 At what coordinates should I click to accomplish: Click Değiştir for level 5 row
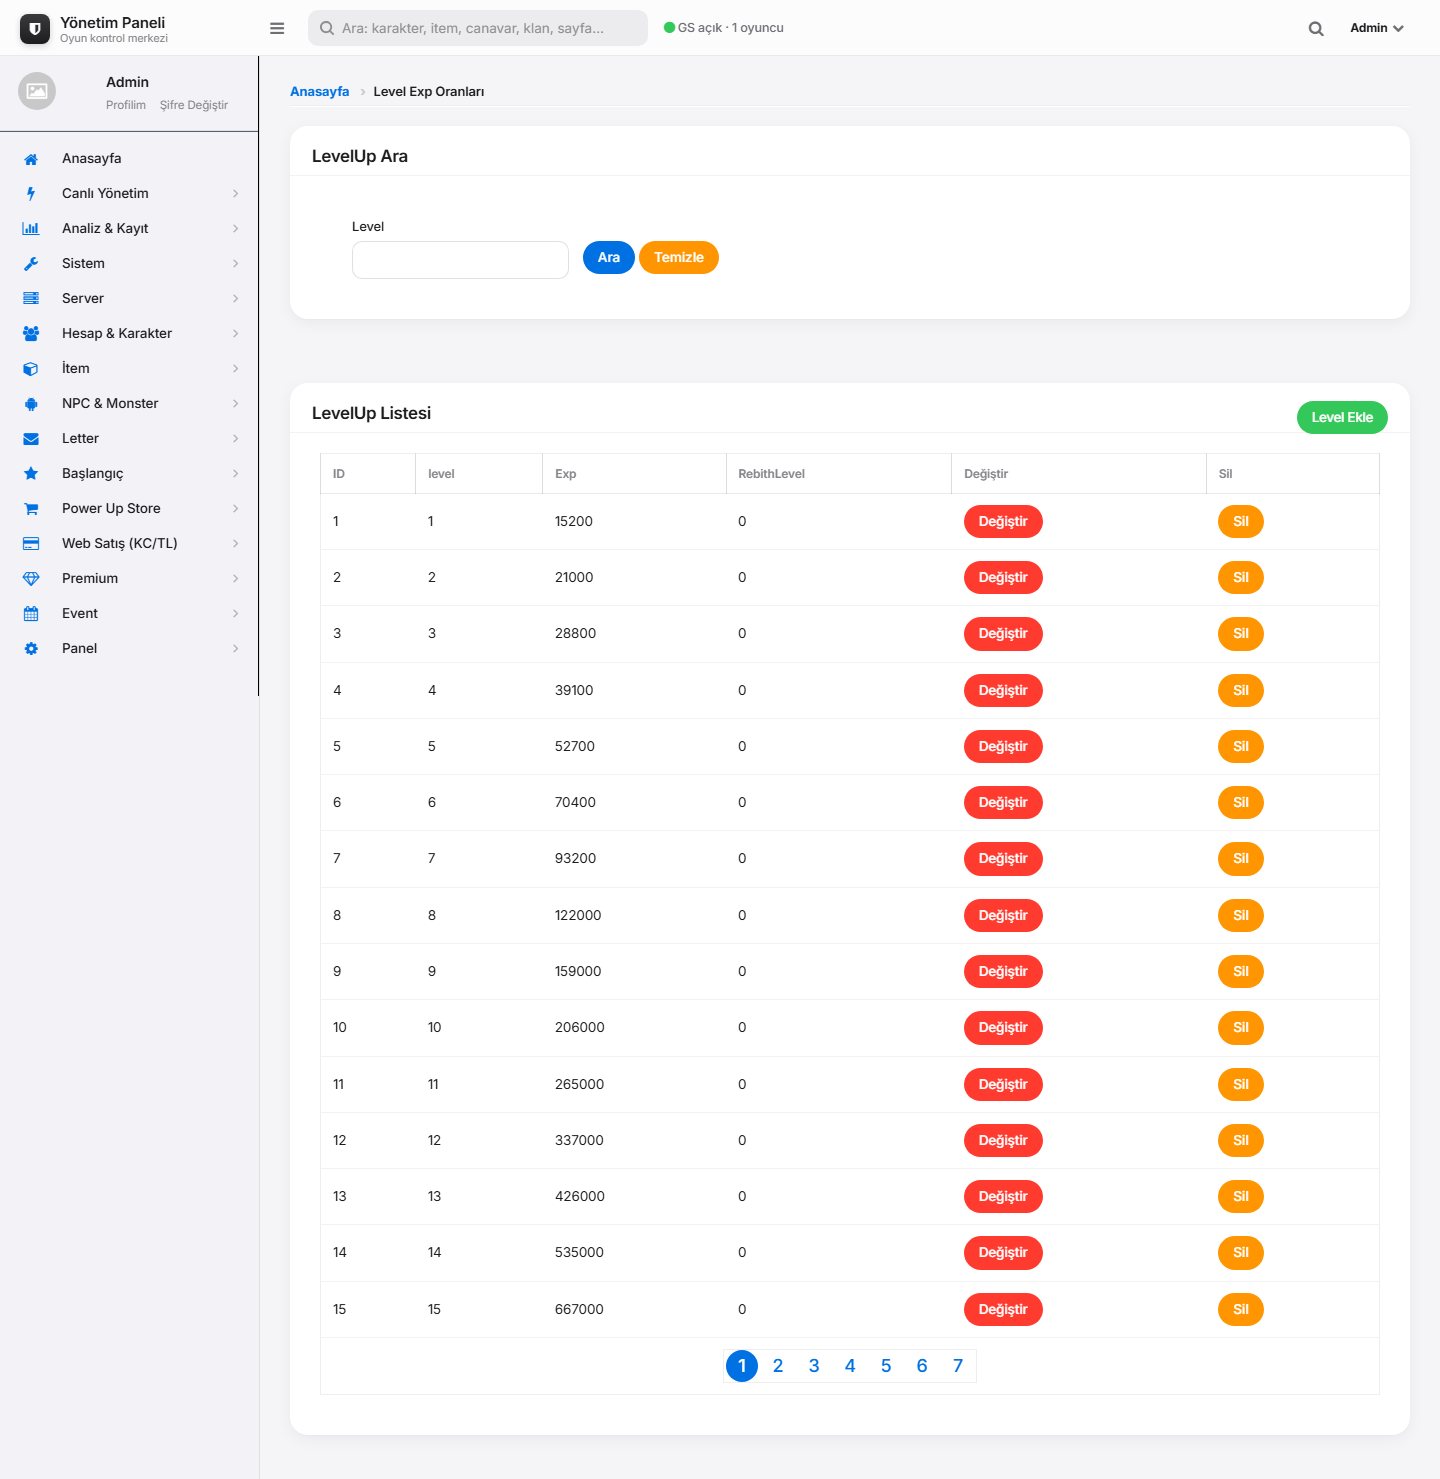(x=1003, y=746)
